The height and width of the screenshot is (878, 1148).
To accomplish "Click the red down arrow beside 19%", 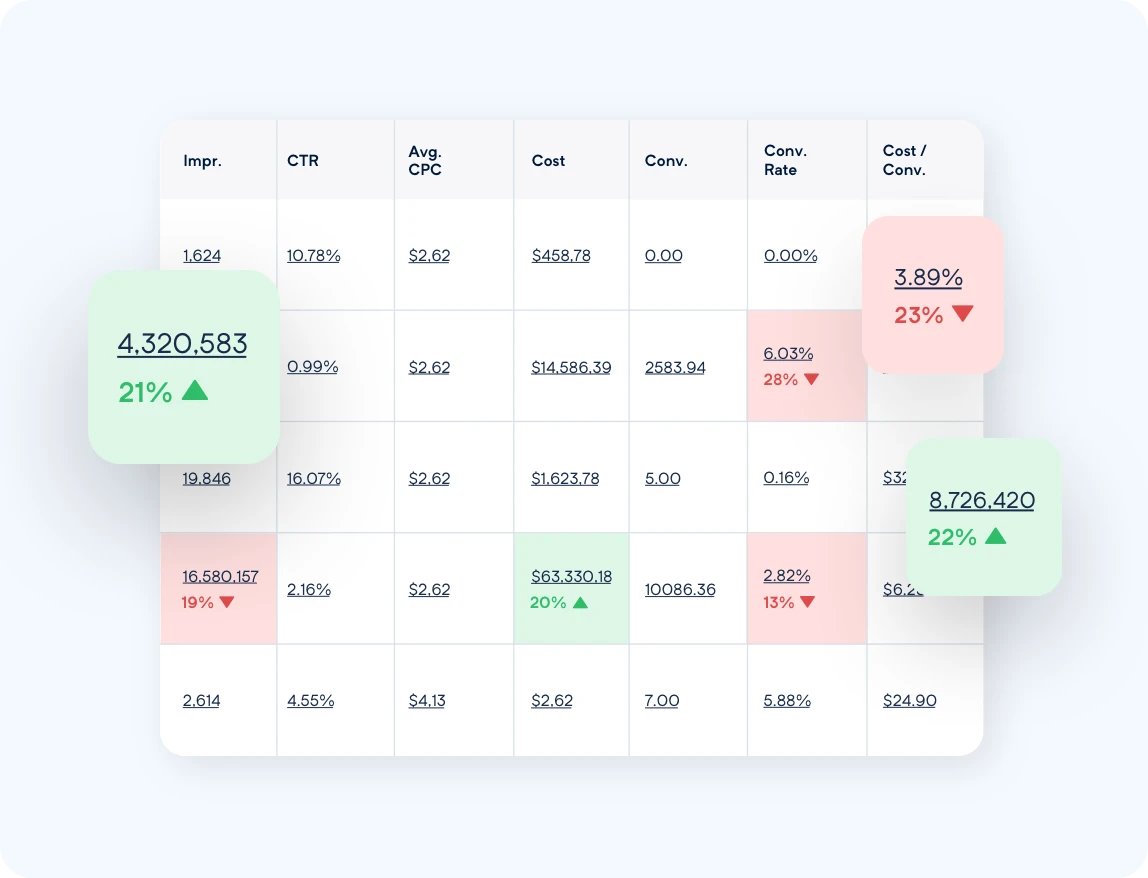I will [x=226, y=602].
